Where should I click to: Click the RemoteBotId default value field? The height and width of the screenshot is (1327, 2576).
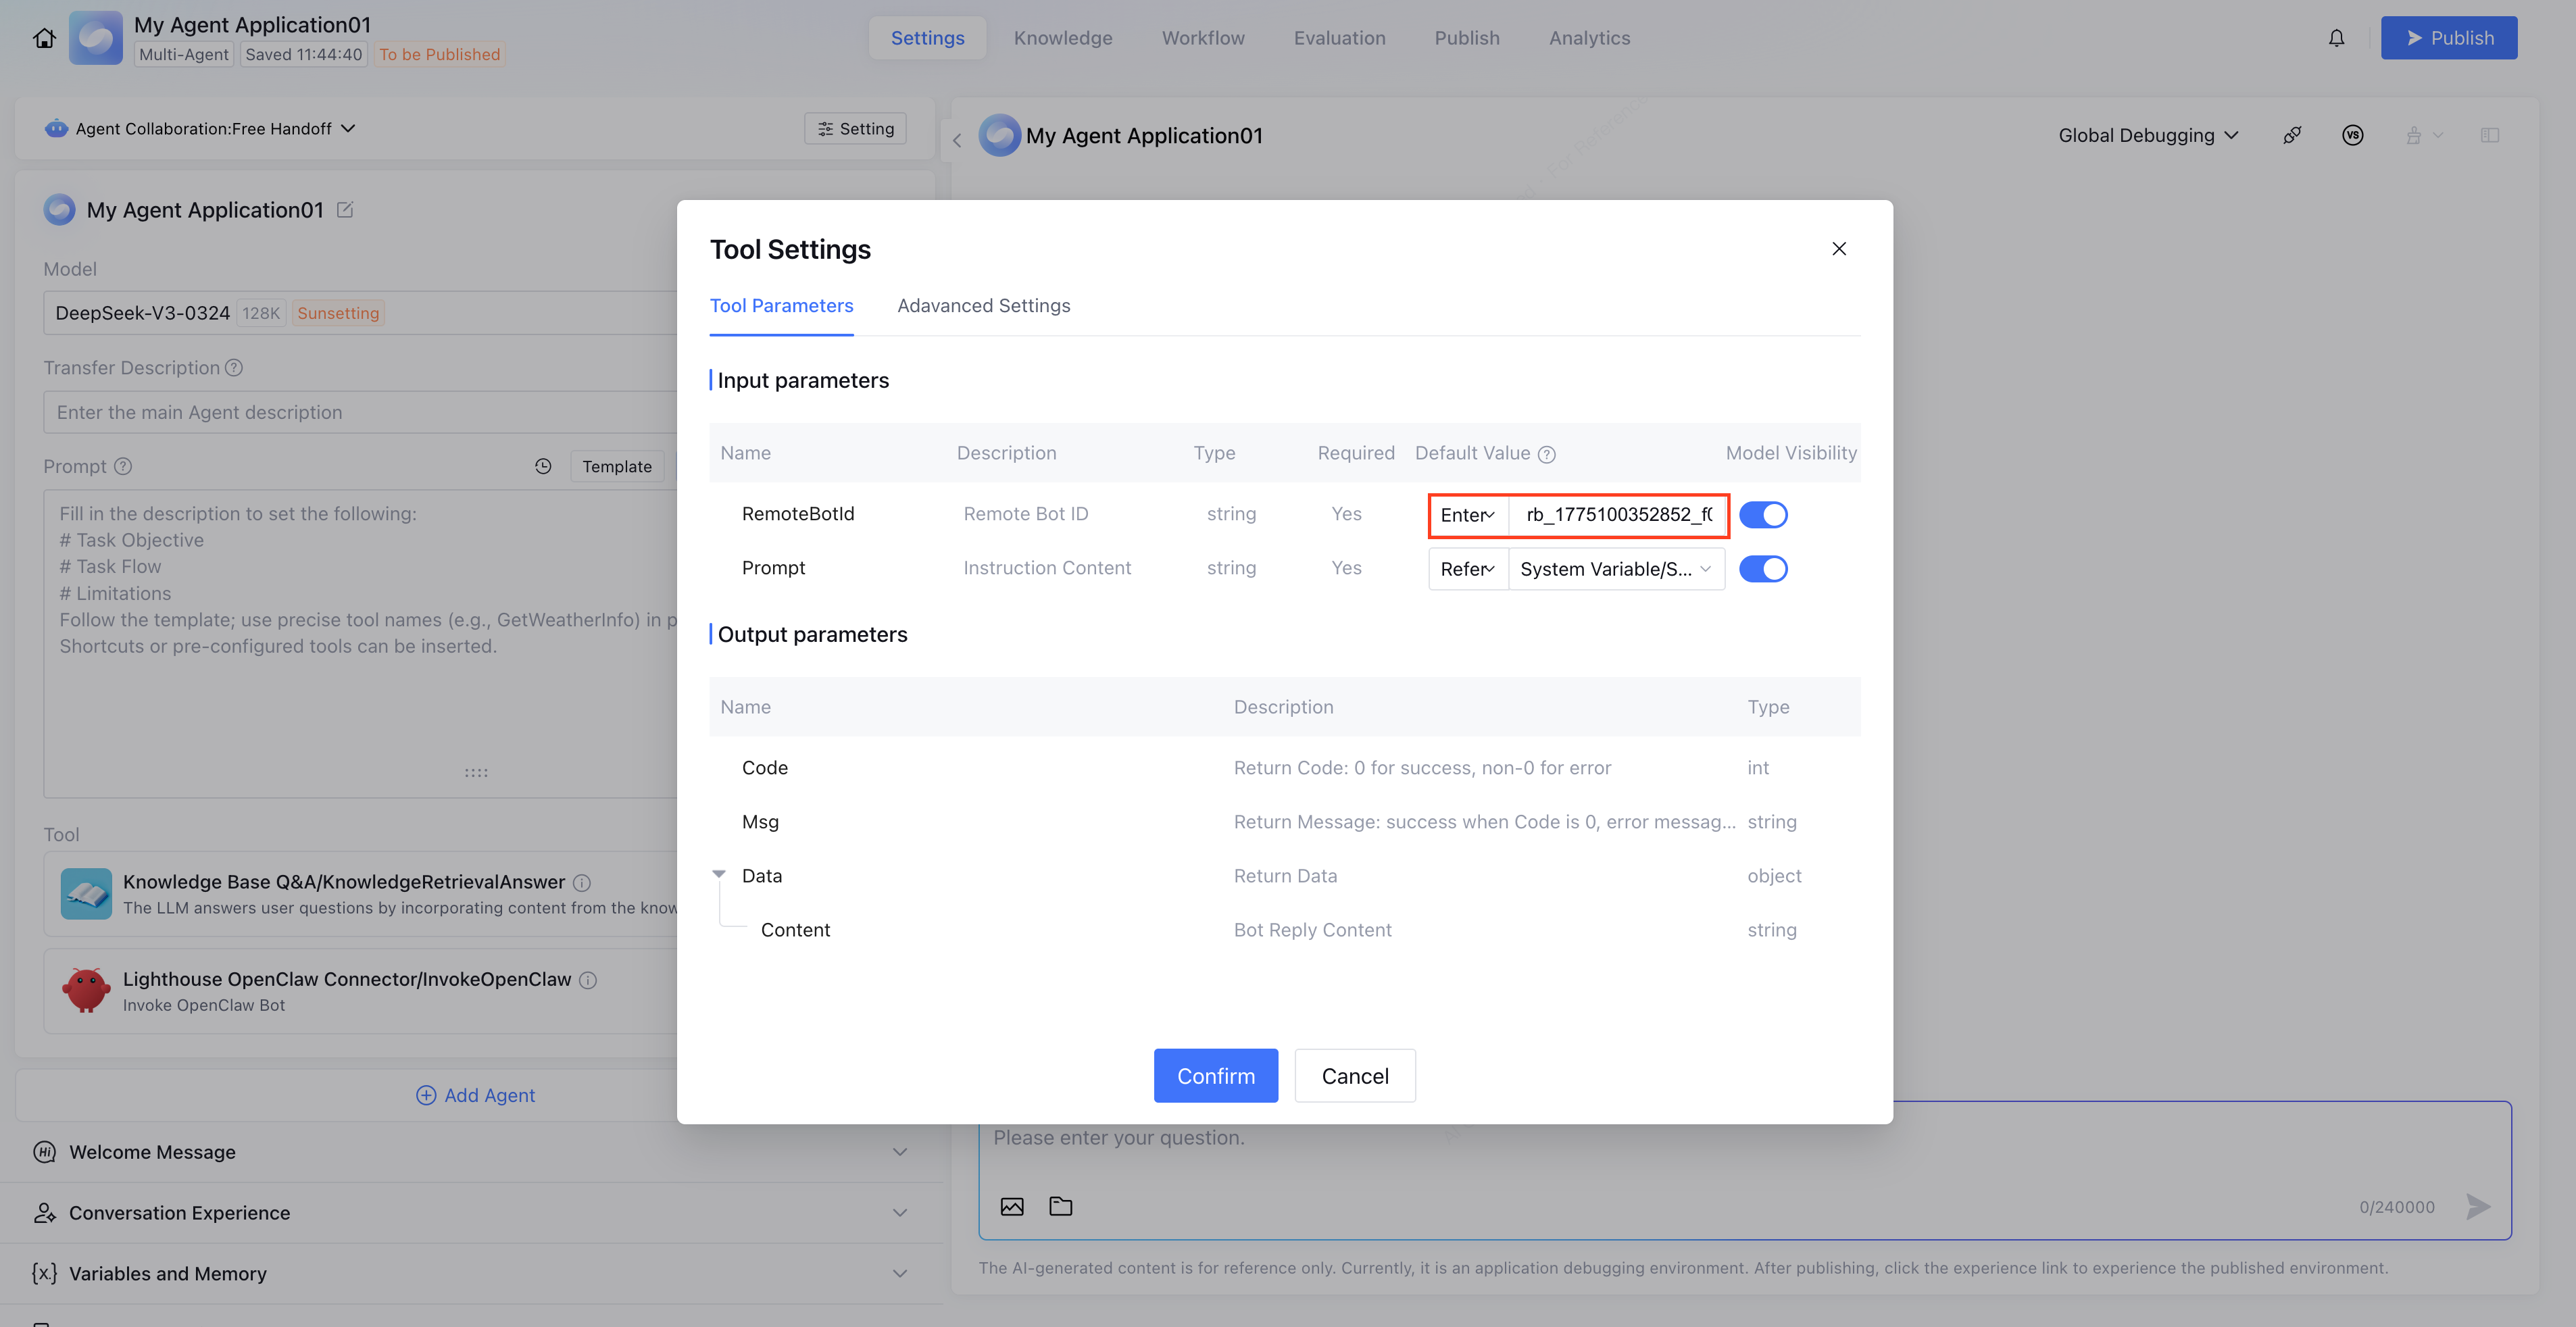point(1617,515)
